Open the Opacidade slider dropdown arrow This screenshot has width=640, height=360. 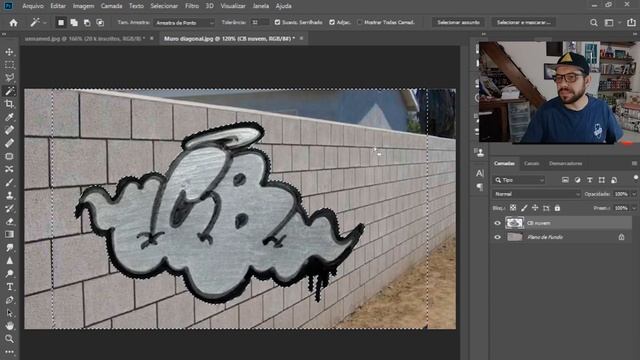click(634, 194)
